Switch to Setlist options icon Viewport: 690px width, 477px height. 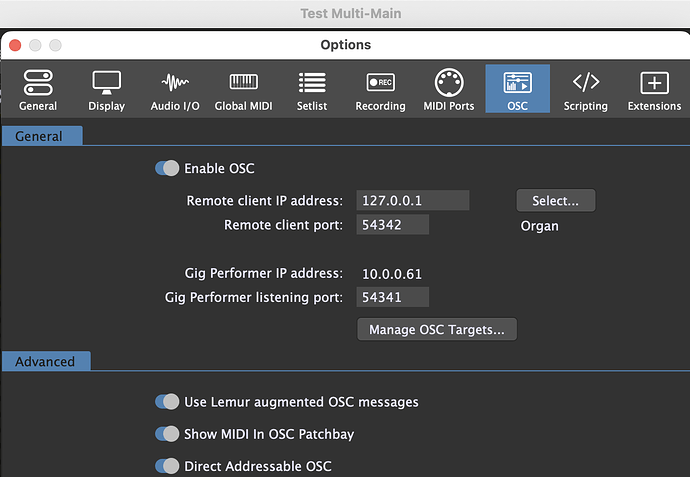click(x=312, y=83)
